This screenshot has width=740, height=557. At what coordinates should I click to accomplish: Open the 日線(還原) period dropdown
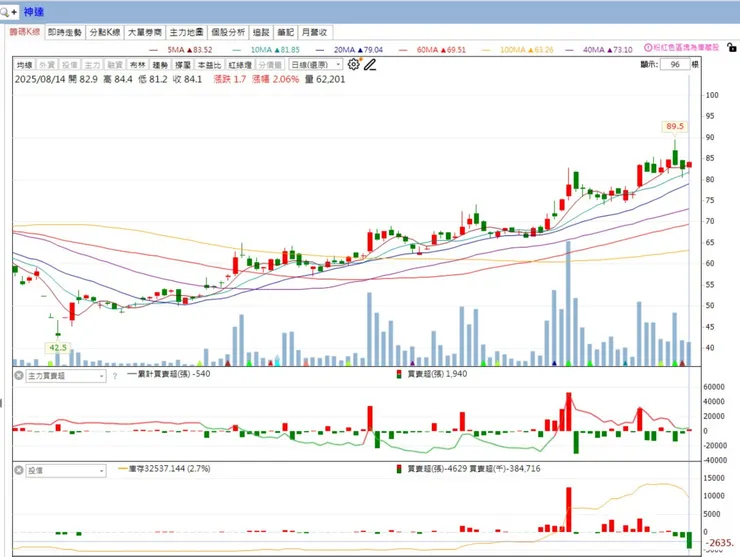tap(315, 65)
